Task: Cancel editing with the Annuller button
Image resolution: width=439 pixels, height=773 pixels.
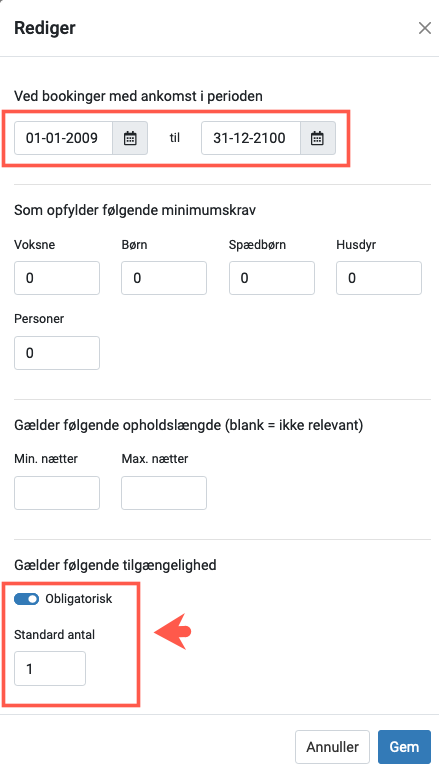Action: click(x=332, y=747)
